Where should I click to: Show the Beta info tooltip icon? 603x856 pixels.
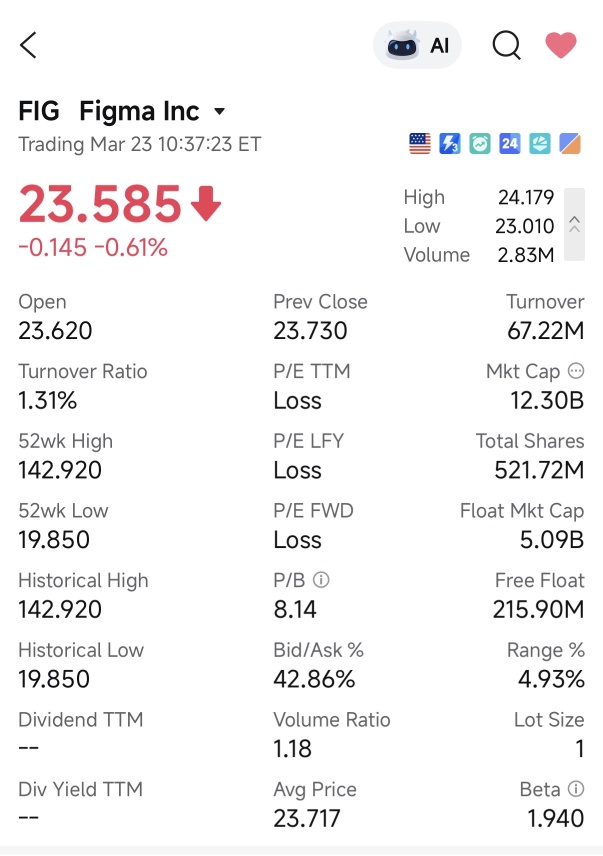576,788
